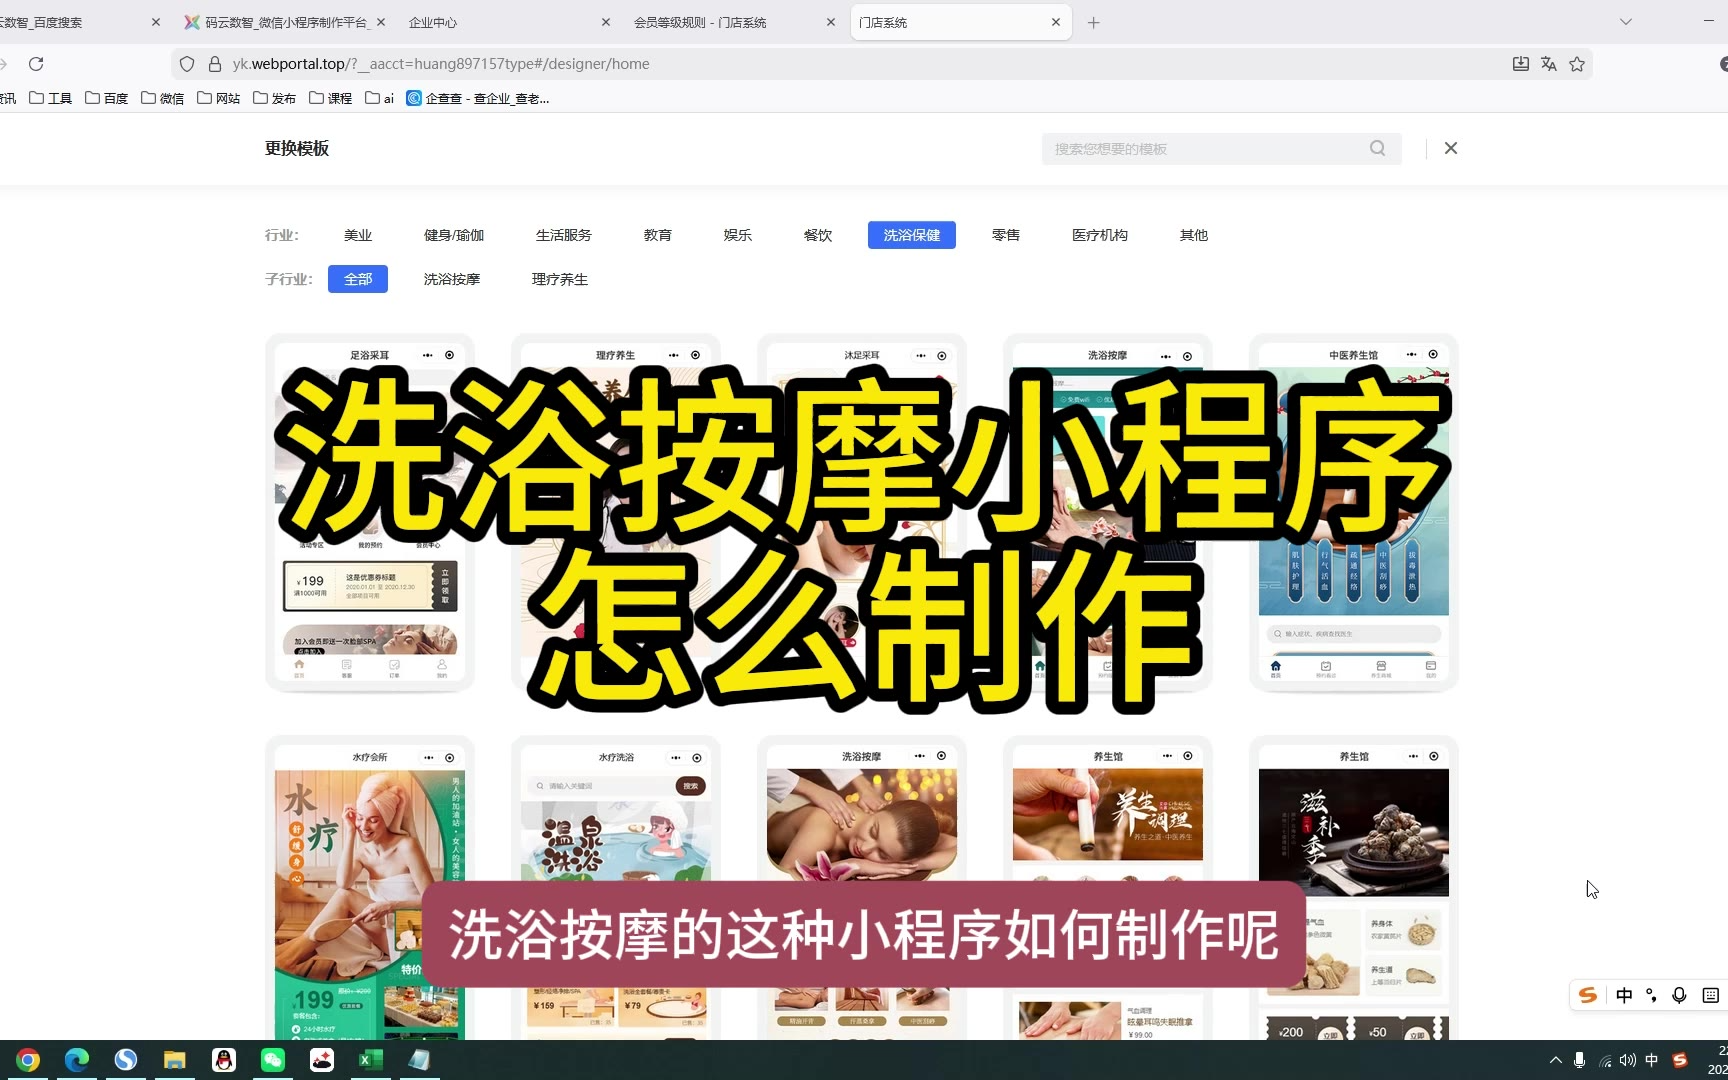This screenshot has height=1080, width=1728.
Task: Select the 生活服务 industry filter
Action: 564,235
